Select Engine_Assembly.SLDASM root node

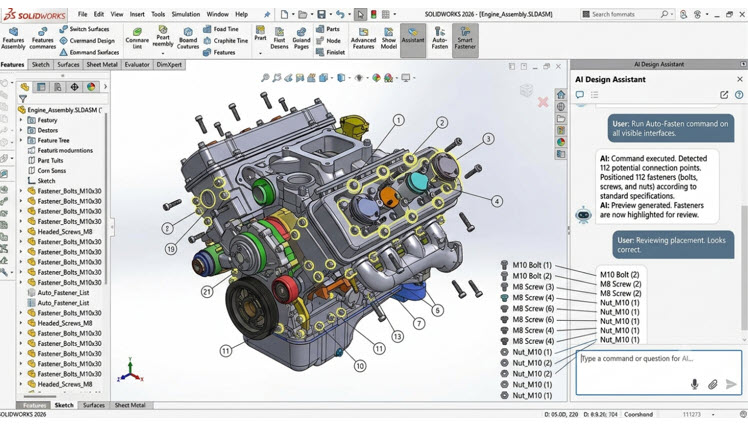coord(62,110)
